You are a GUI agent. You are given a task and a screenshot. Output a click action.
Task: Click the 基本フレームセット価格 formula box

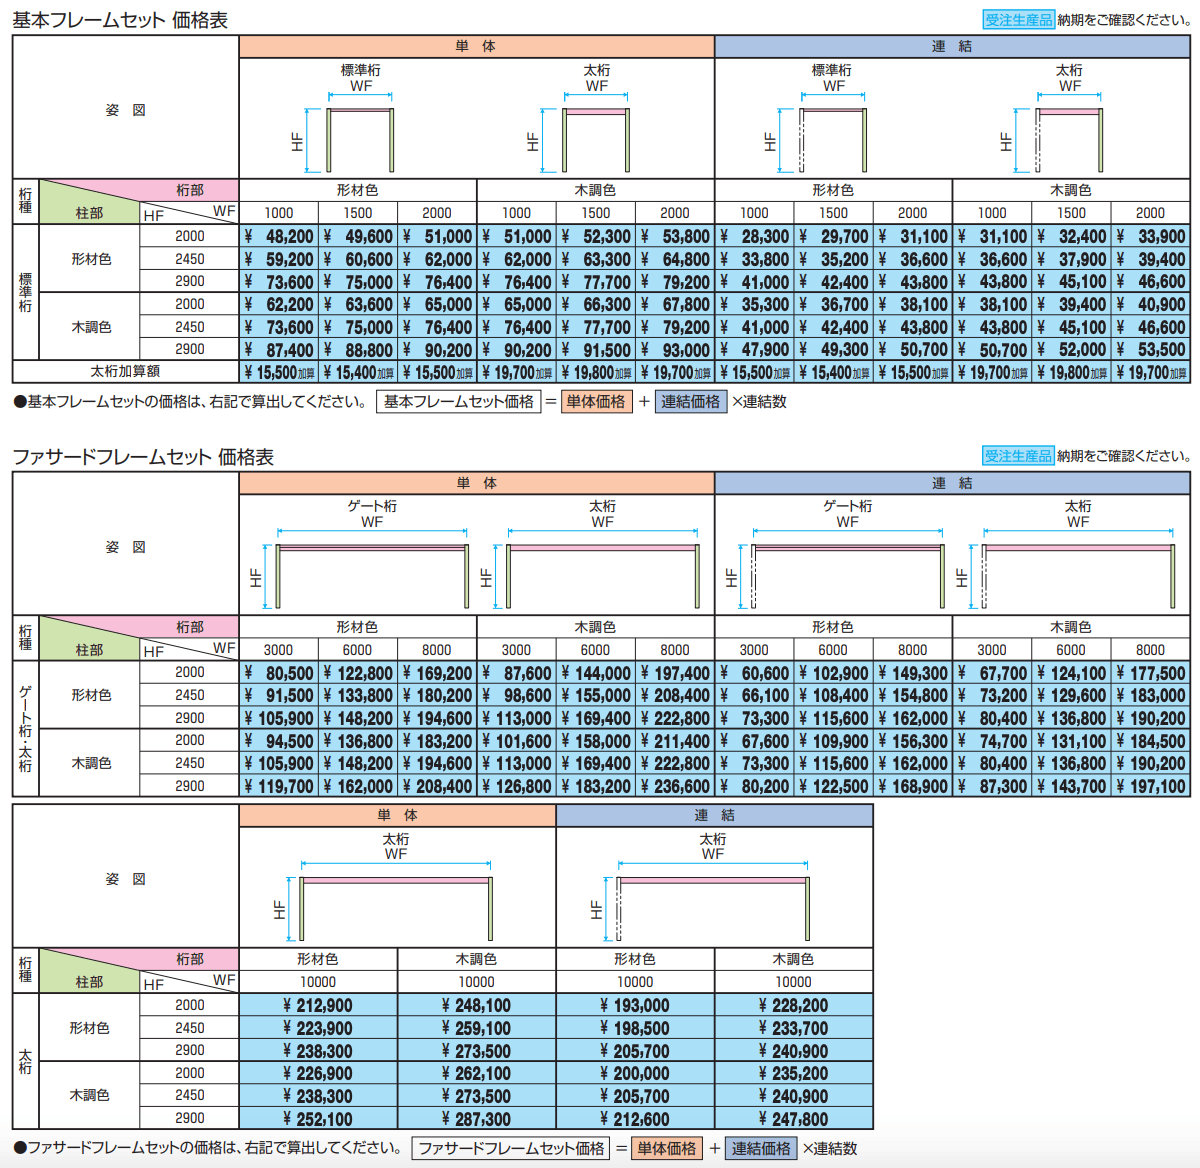pyautogui.click(x=458, y=402)
